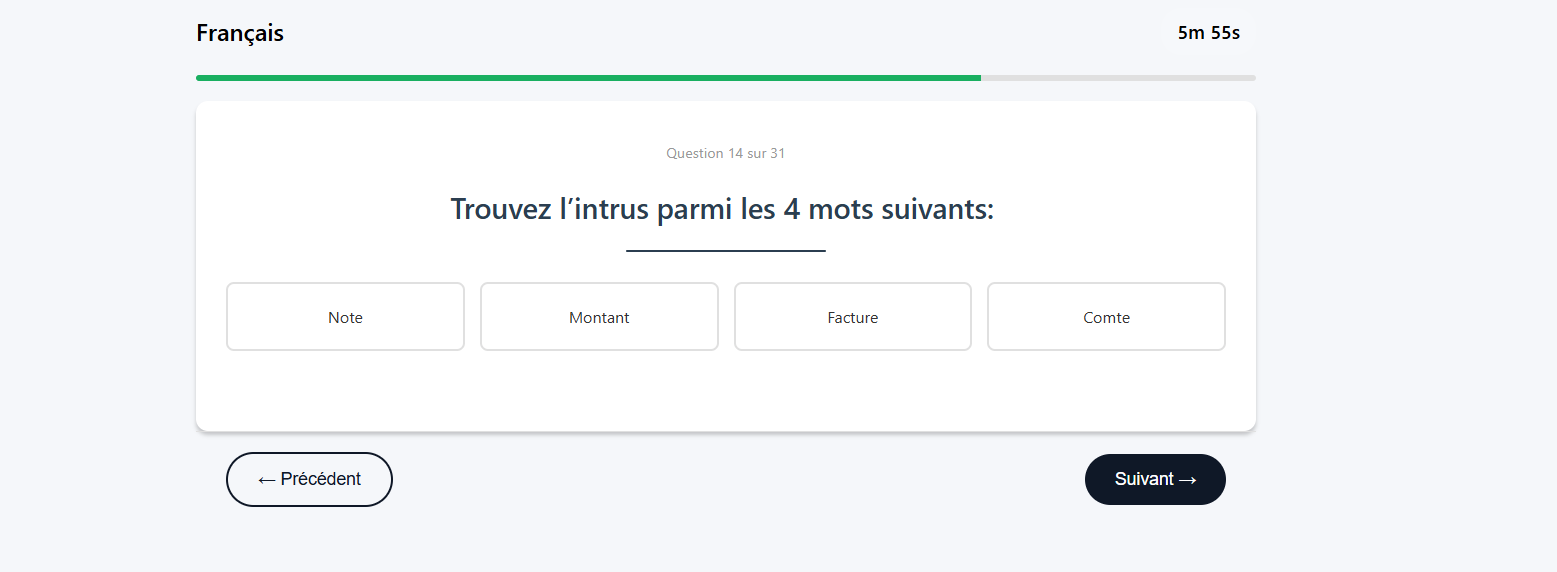Screen dimensions: 1557x572
Task: Click the "Trouvez l'intrus" question title
Action: pyautogui.click(x=722, y=210)
